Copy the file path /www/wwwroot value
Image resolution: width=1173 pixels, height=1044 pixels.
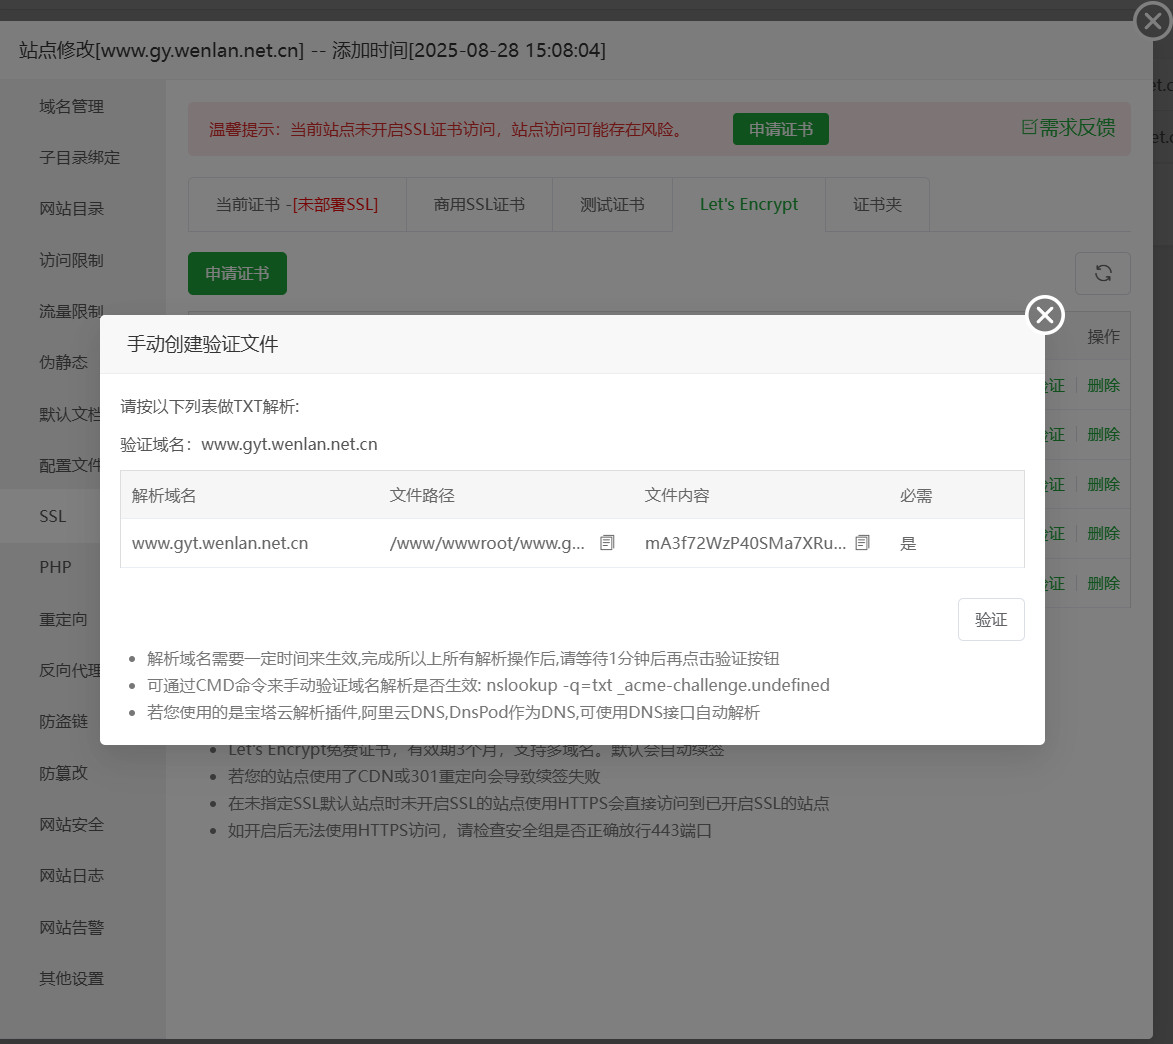coord(607,543)
